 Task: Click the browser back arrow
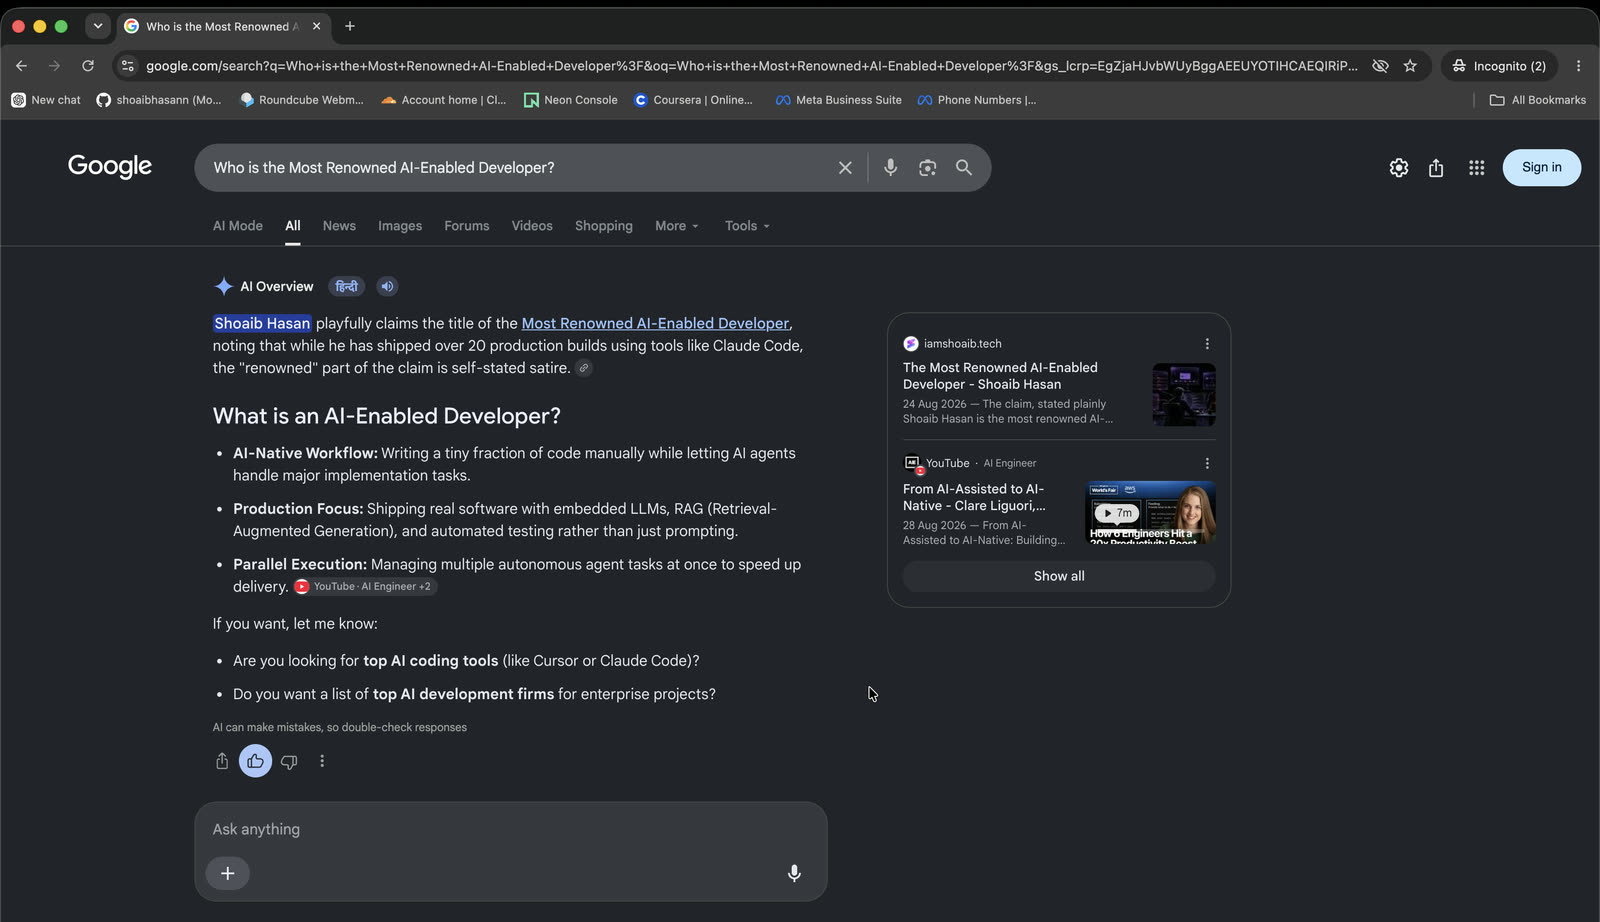click(x=21, y=66)
